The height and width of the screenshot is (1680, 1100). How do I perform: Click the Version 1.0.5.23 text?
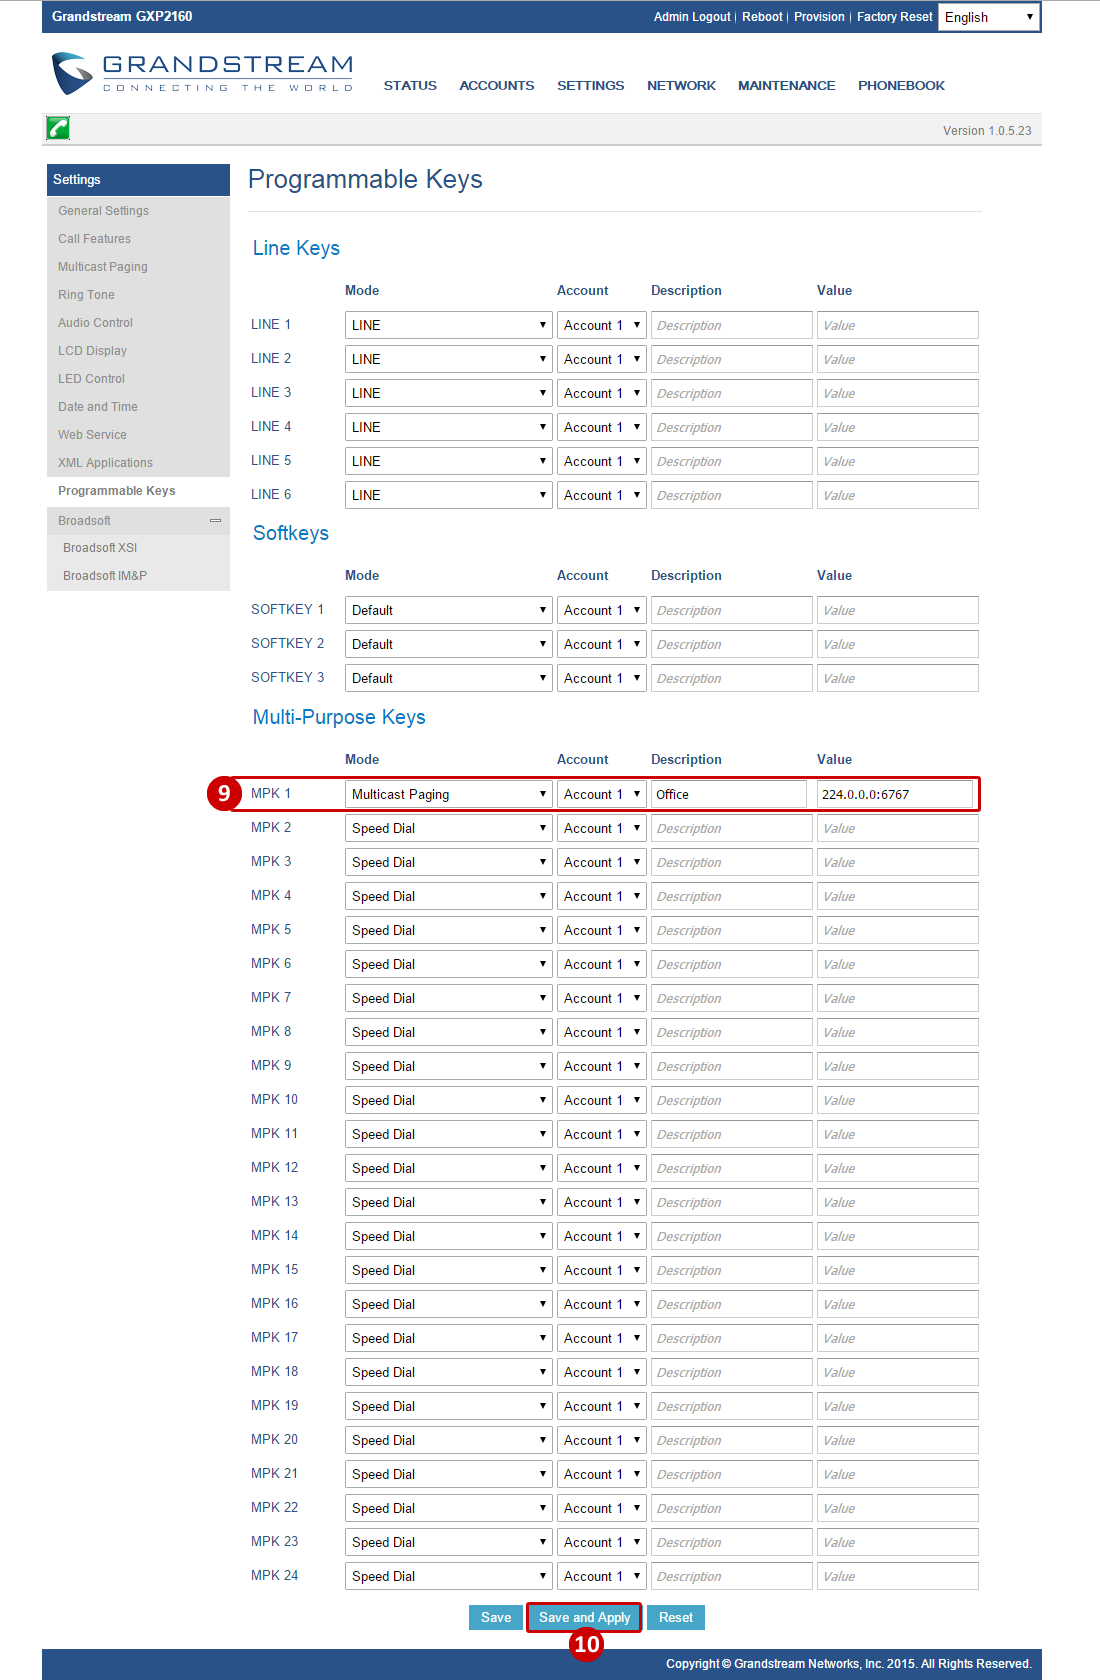coord(987,131)
